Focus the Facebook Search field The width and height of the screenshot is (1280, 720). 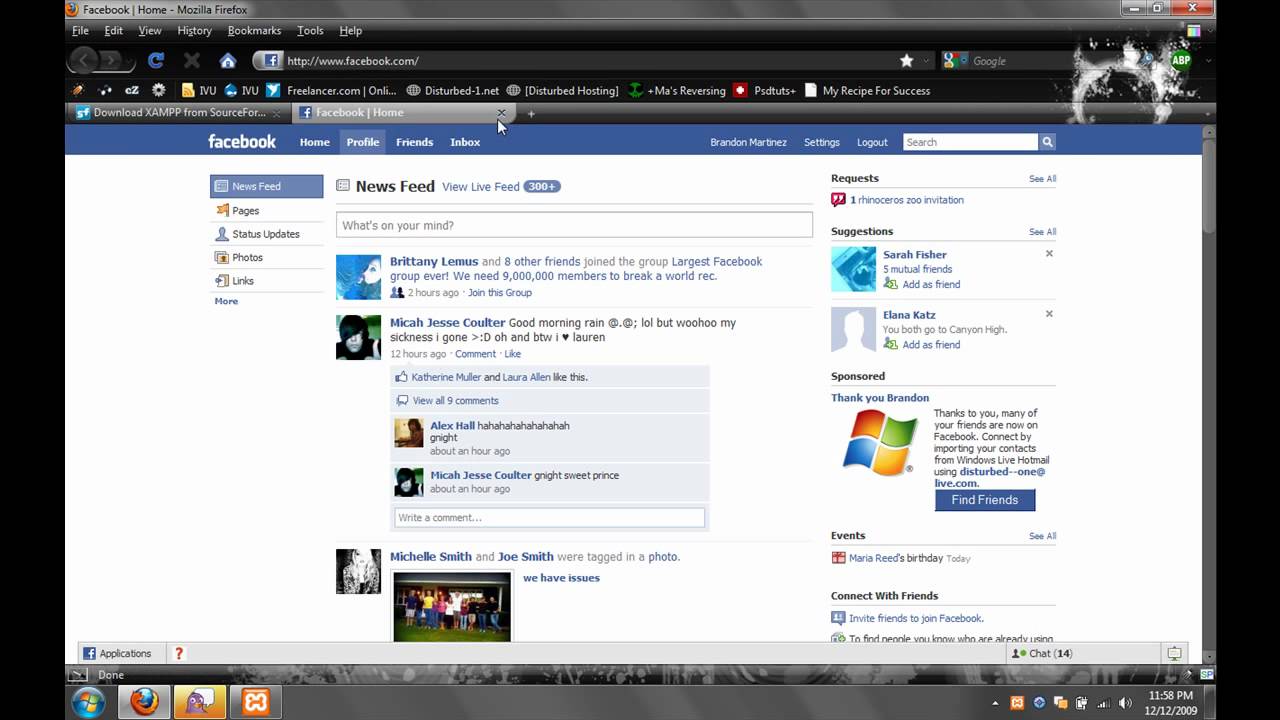(970, 142)
